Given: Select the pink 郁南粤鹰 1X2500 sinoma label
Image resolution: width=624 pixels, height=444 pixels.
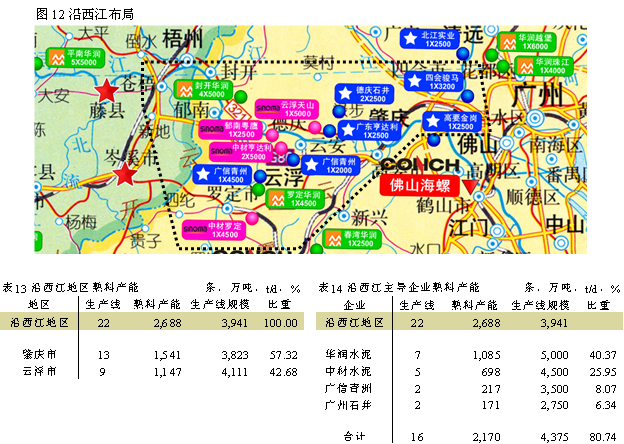Looking at the screenshot, I should 230,130.
